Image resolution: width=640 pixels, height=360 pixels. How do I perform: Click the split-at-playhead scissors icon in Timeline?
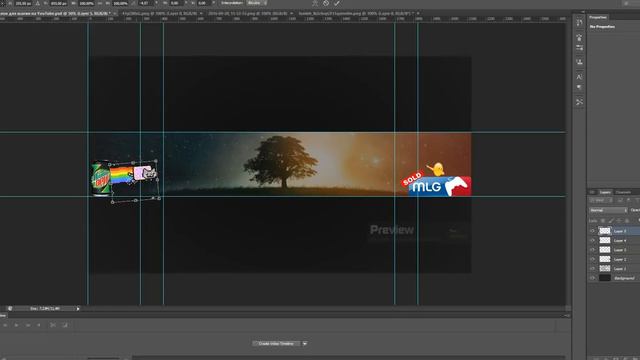point(53,325)
